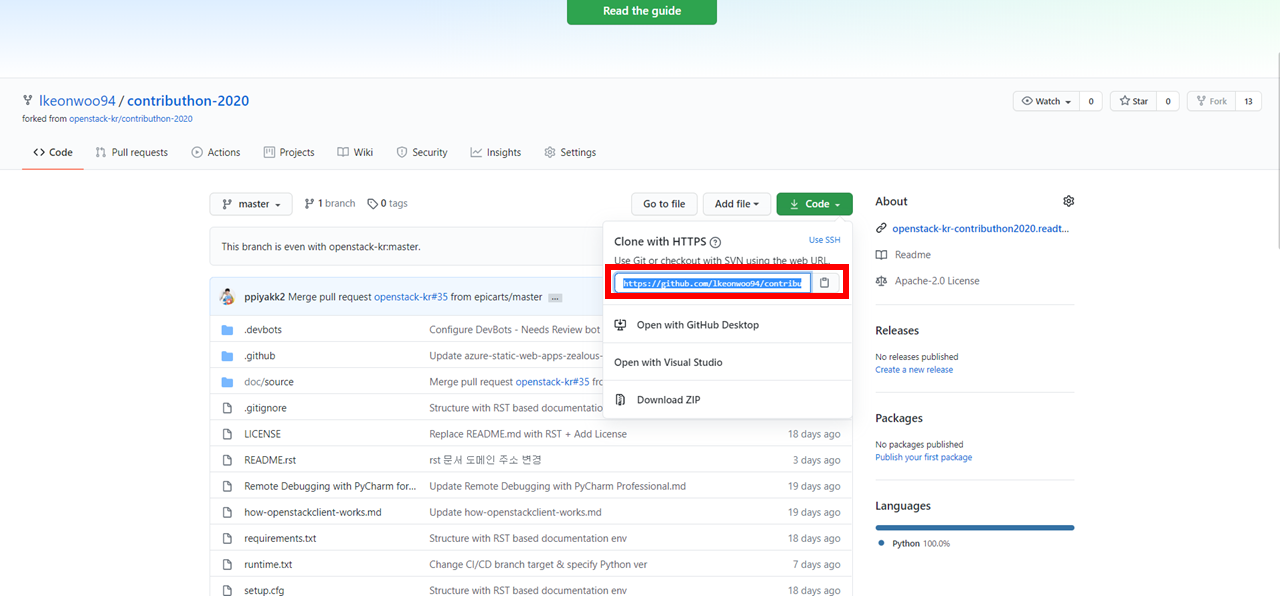Screen dimensions: 1280x596
Task: Click the ppiyakk2 avatar image
Action: pos(228,297)
